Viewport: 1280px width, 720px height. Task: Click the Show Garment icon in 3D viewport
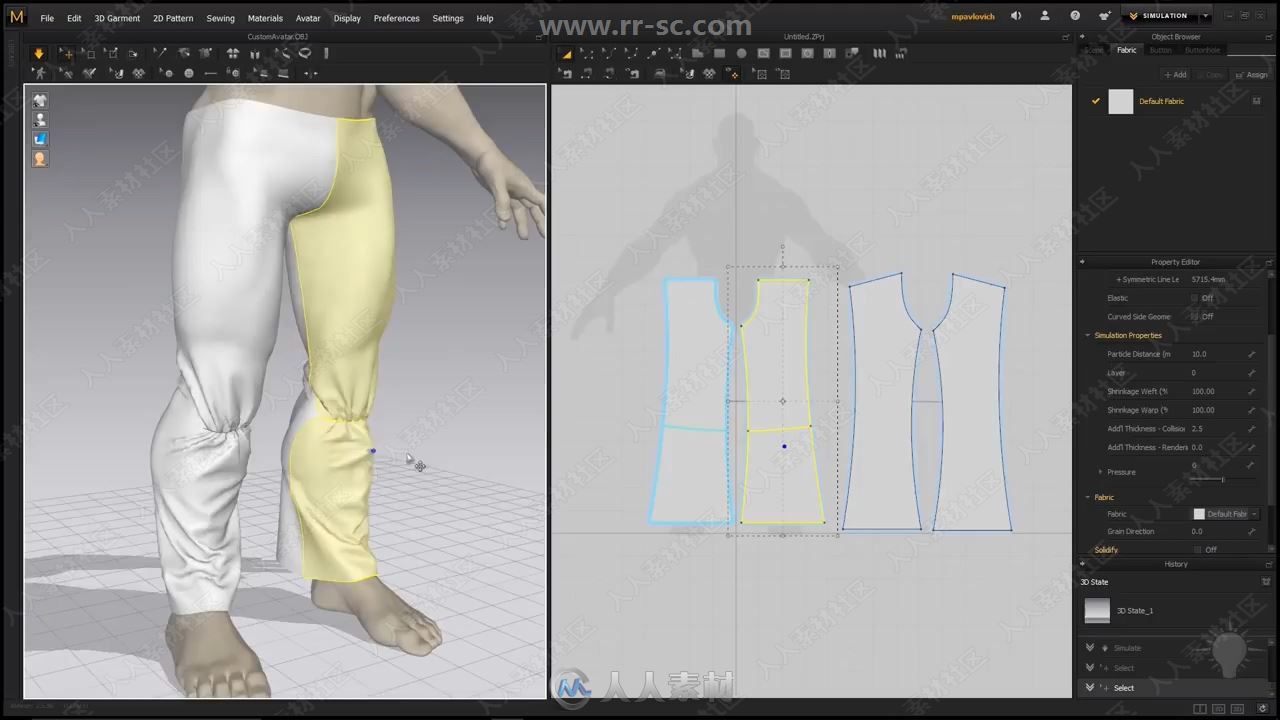point(40,100)
